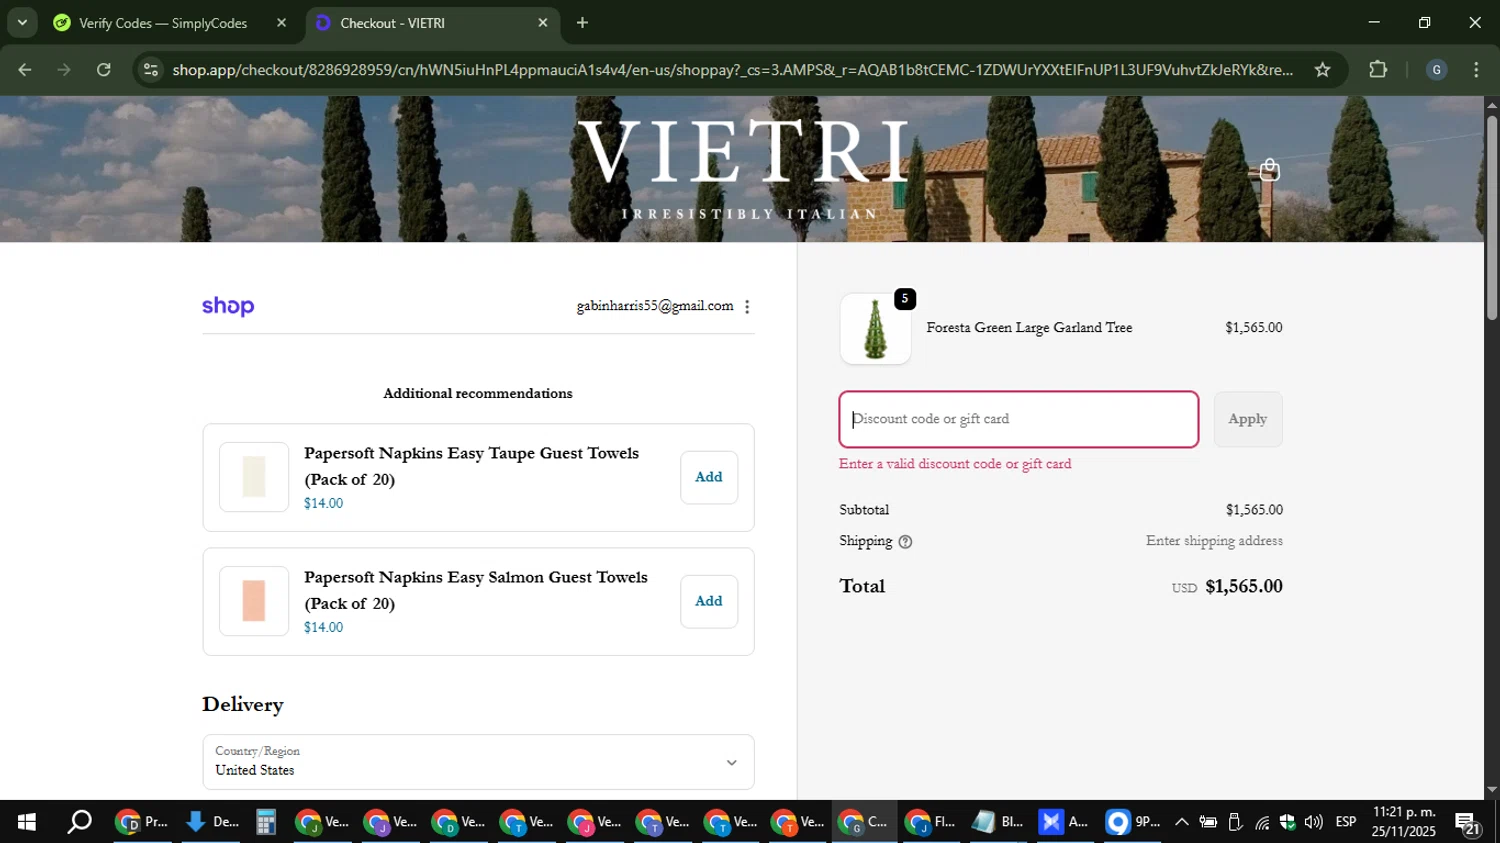Click Papersoft Napkins Easy Salmon Guest Towels title
The height and width of the screenshot is (843, 1500).
pyautogui.click(x=476, y=590)
